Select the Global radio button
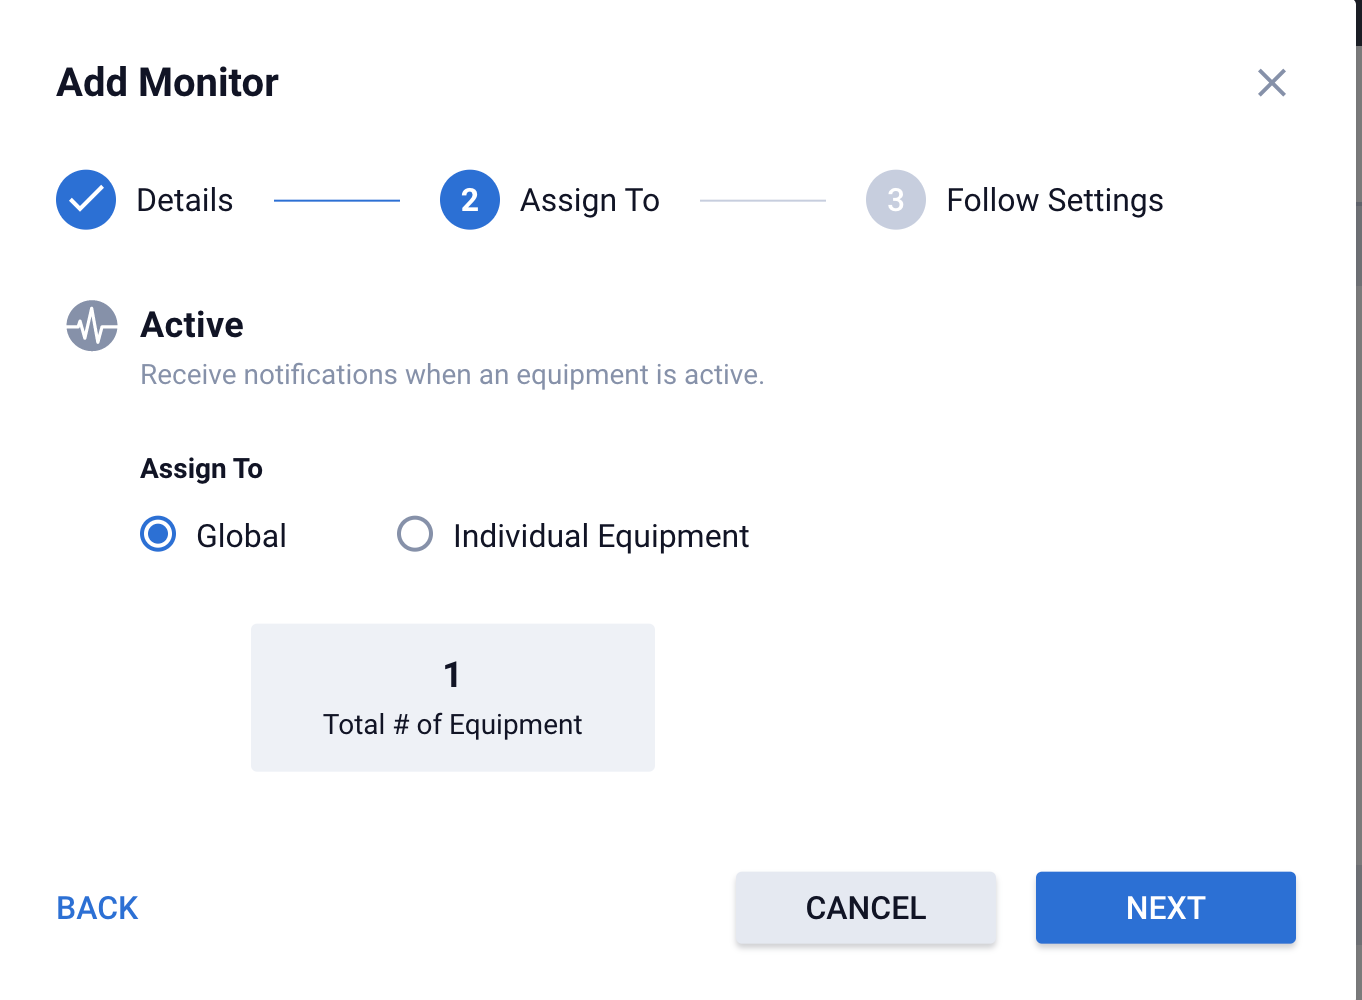The width and height of the screenshot is (1362, 1000). [158, 534]
